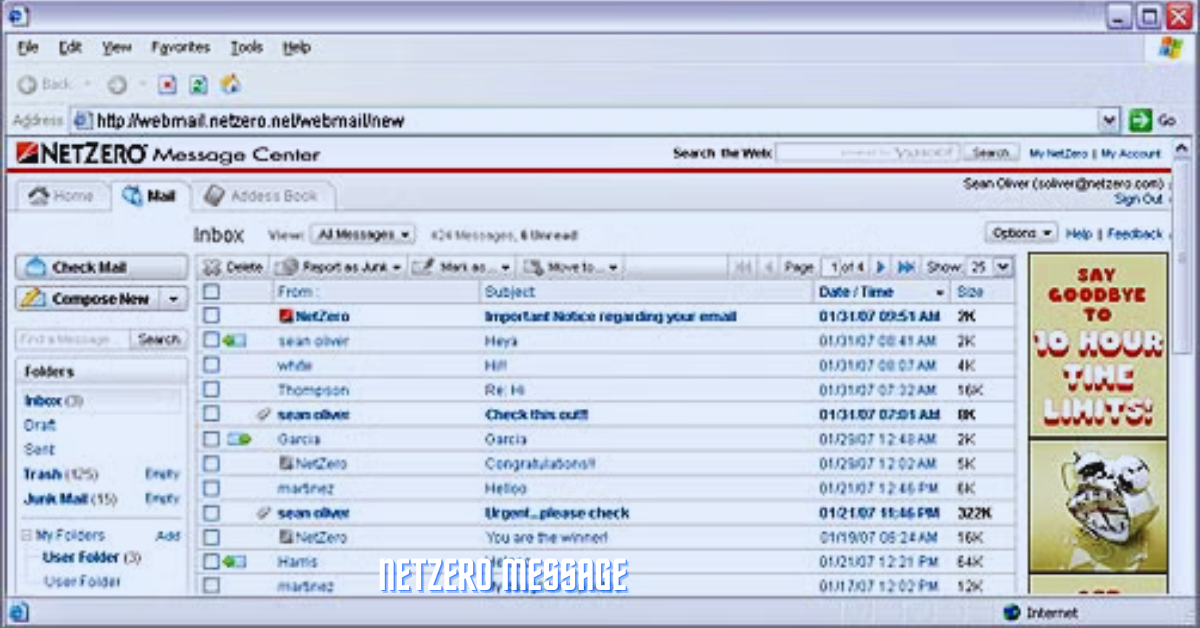Image resolution: width=1200 pixels, height=628 pixels.
Task: Click the Compose New pencil icon
Action: pyautogui.click(x=35, y=299)
